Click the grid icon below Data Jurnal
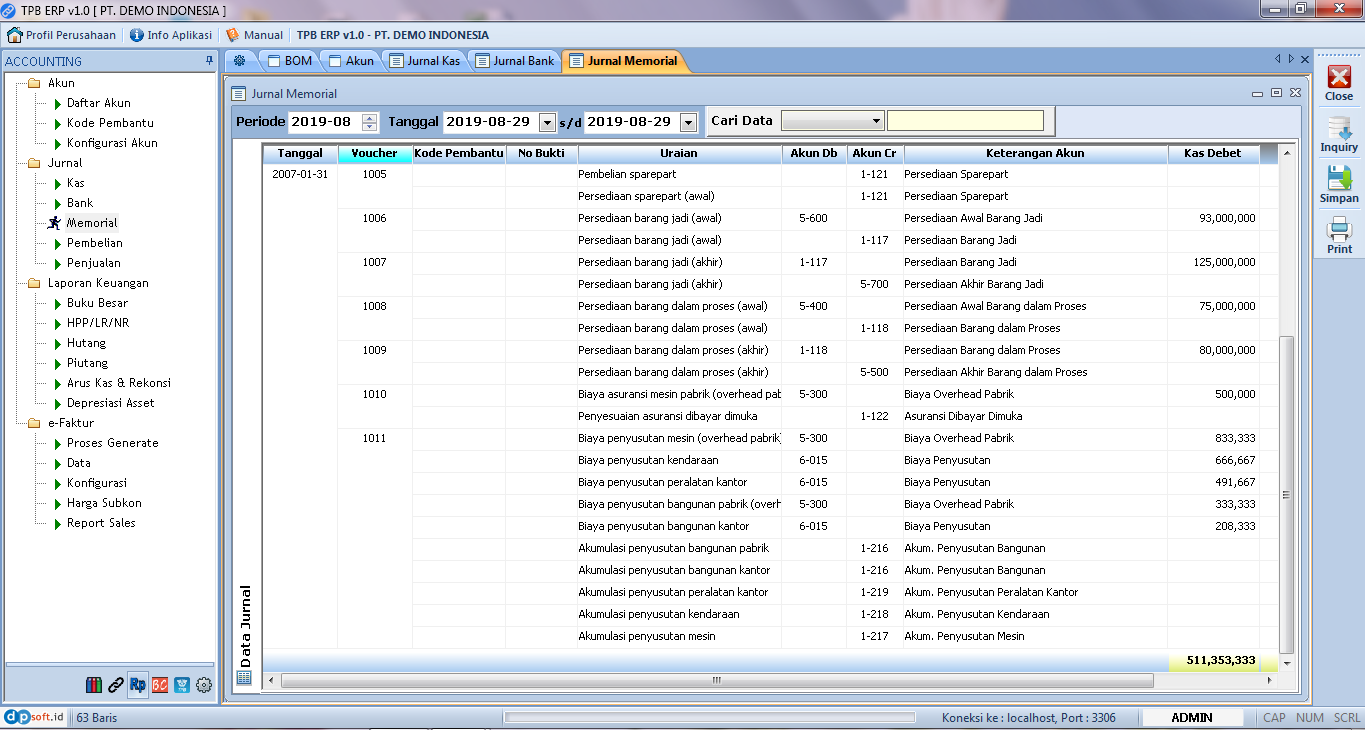 pyautogui.click(x=244, y=677)
